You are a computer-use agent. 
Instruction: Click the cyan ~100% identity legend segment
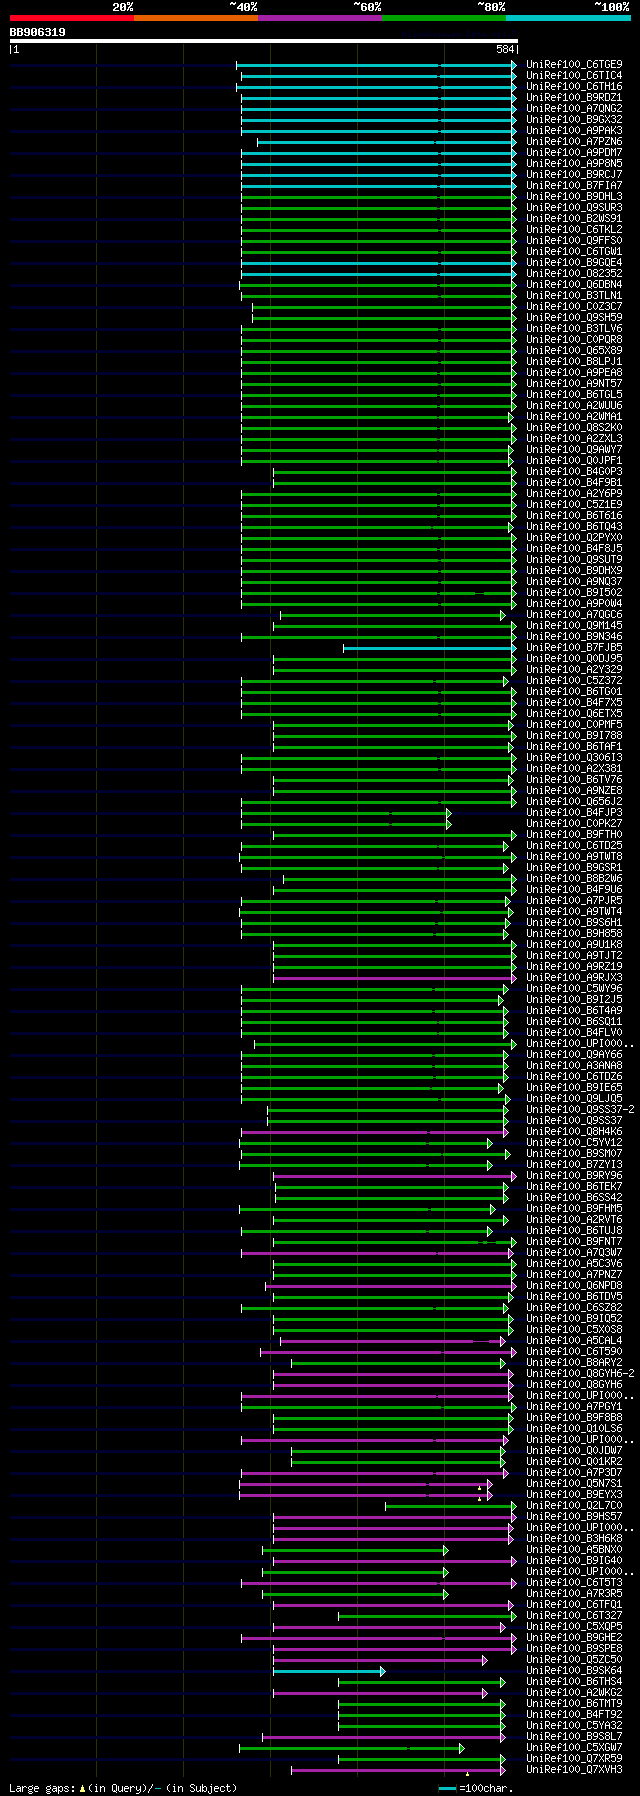coord(568,18)
